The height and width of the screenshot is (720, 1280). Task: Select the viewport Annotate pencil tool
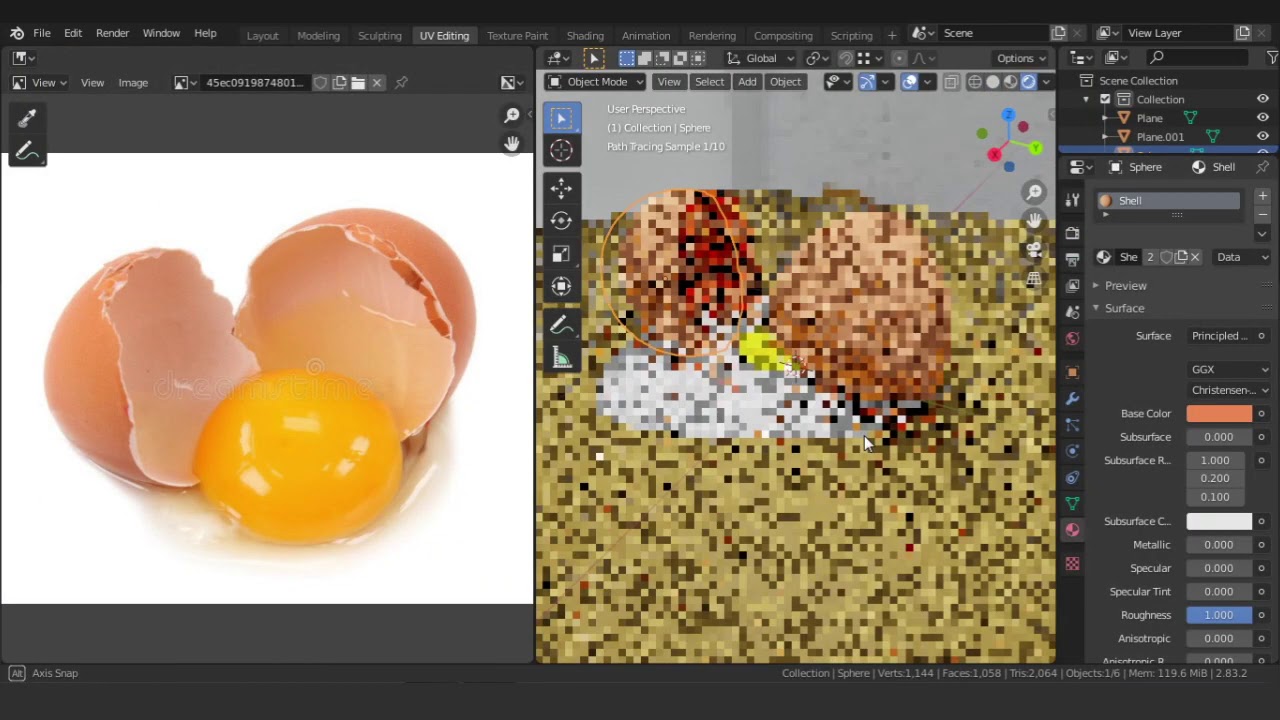561,325
